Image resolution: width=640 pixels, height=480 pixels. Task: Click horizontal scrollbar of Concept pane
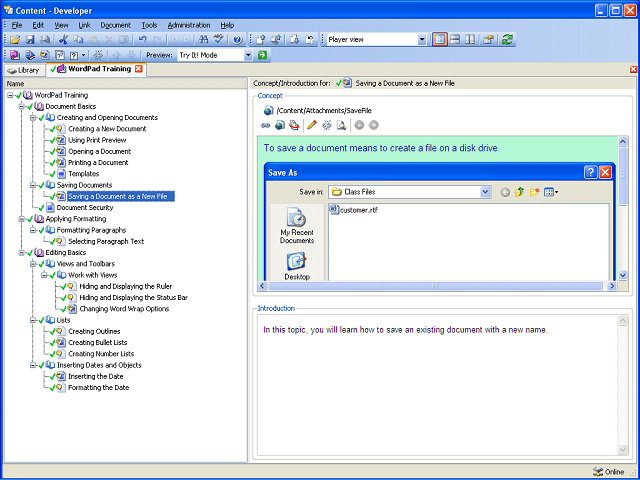[435, 286]
